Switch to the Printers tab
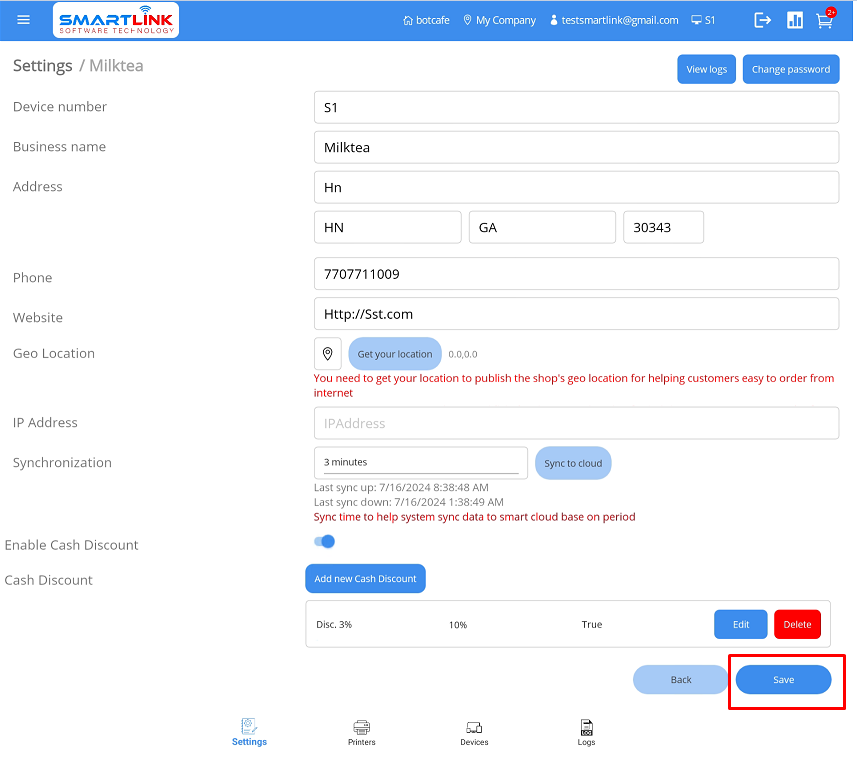 coord(362,732)
